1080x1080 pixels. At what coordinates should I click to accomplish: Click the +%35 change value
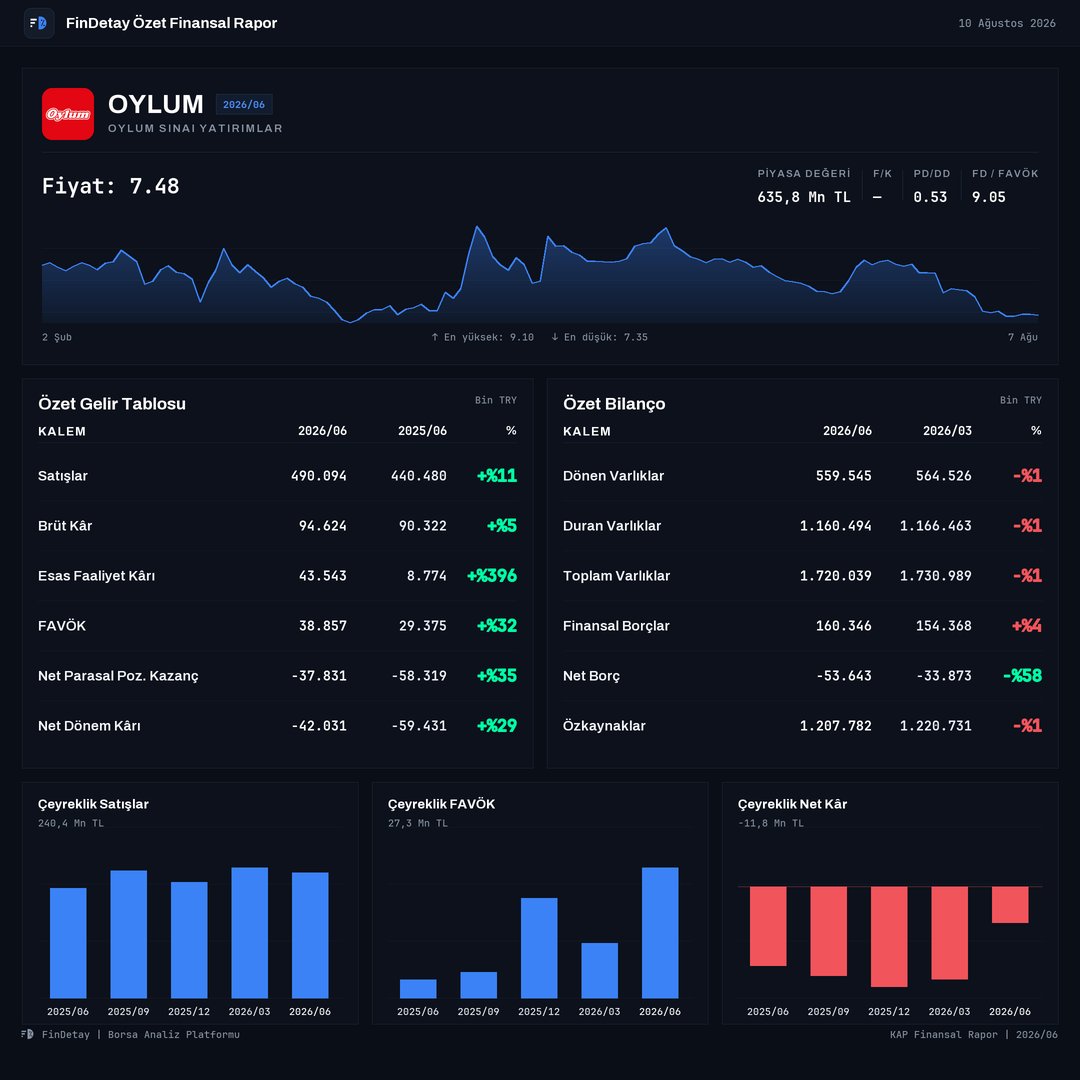tap(497, 675)
